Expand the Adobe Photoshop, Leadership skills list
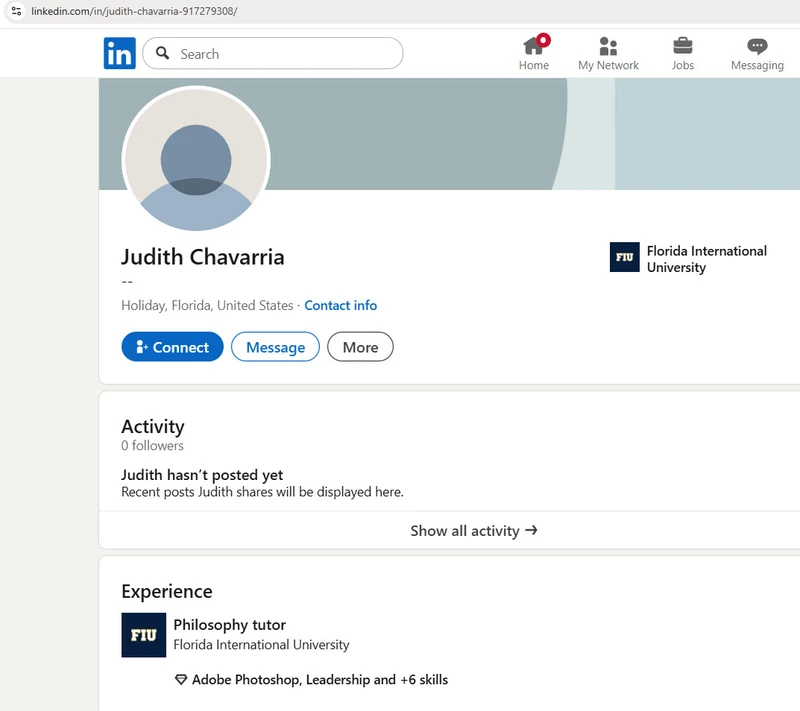The height and width of the screenshot is (711, 800). (319, 680)
